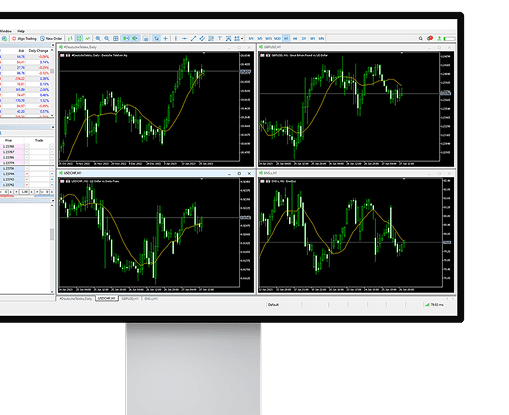Toggle the candlestick chart type button
Viewport: 509px width, 415px height.
coord(79,38)
